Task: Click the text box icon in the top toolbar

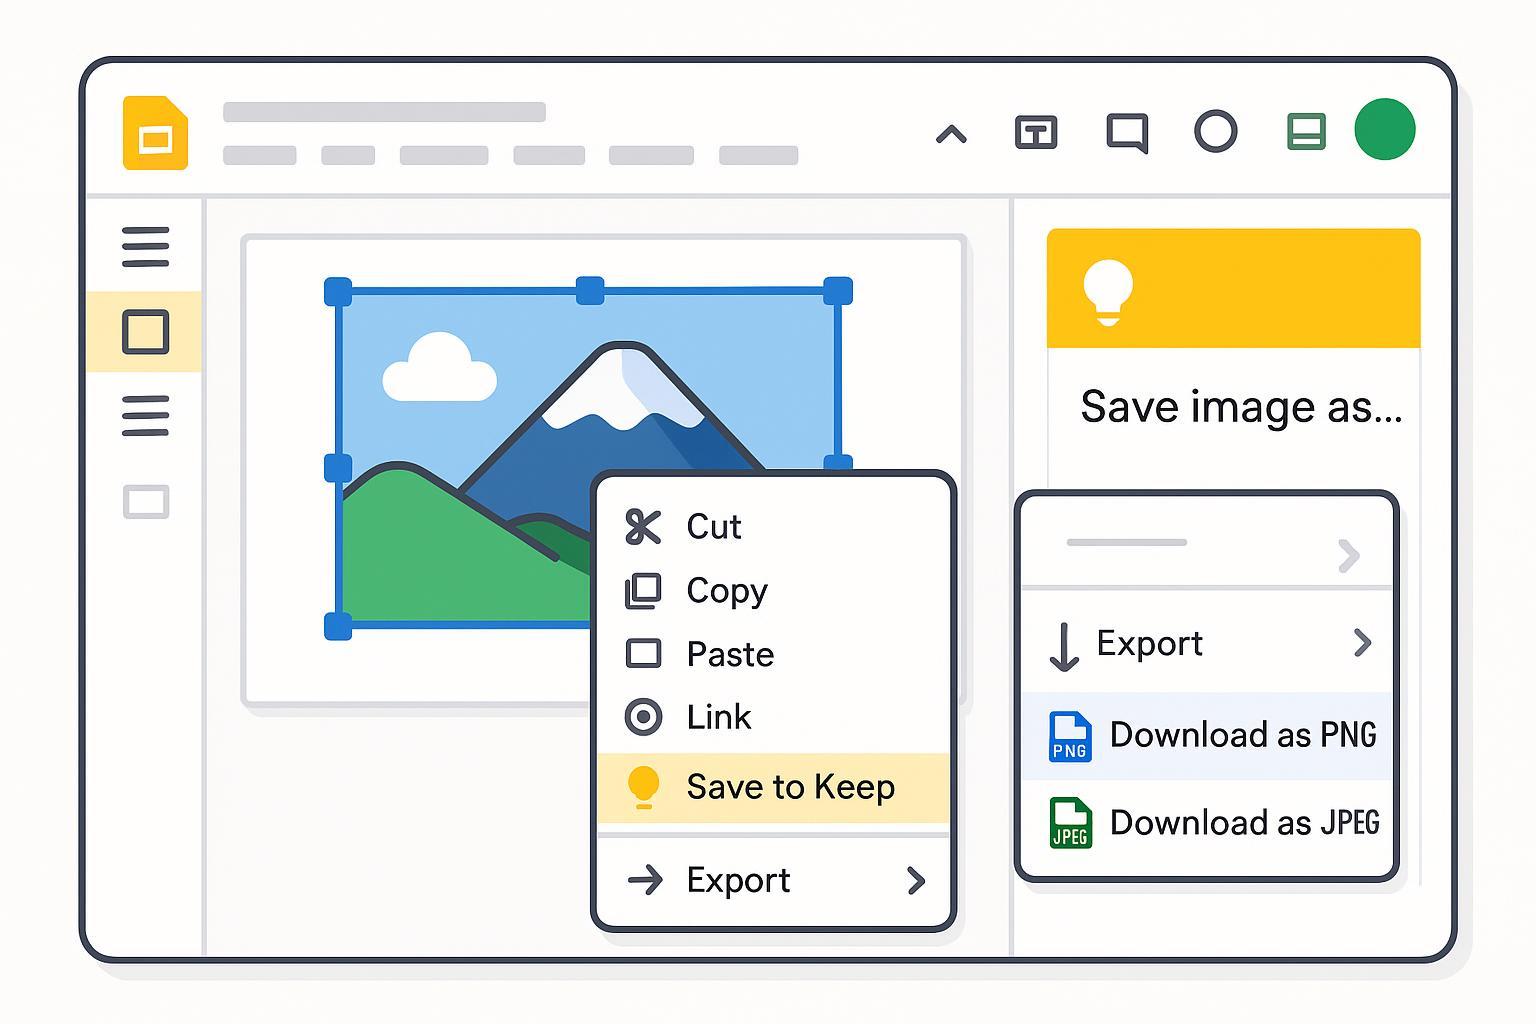Action: tap(1036, 132)
